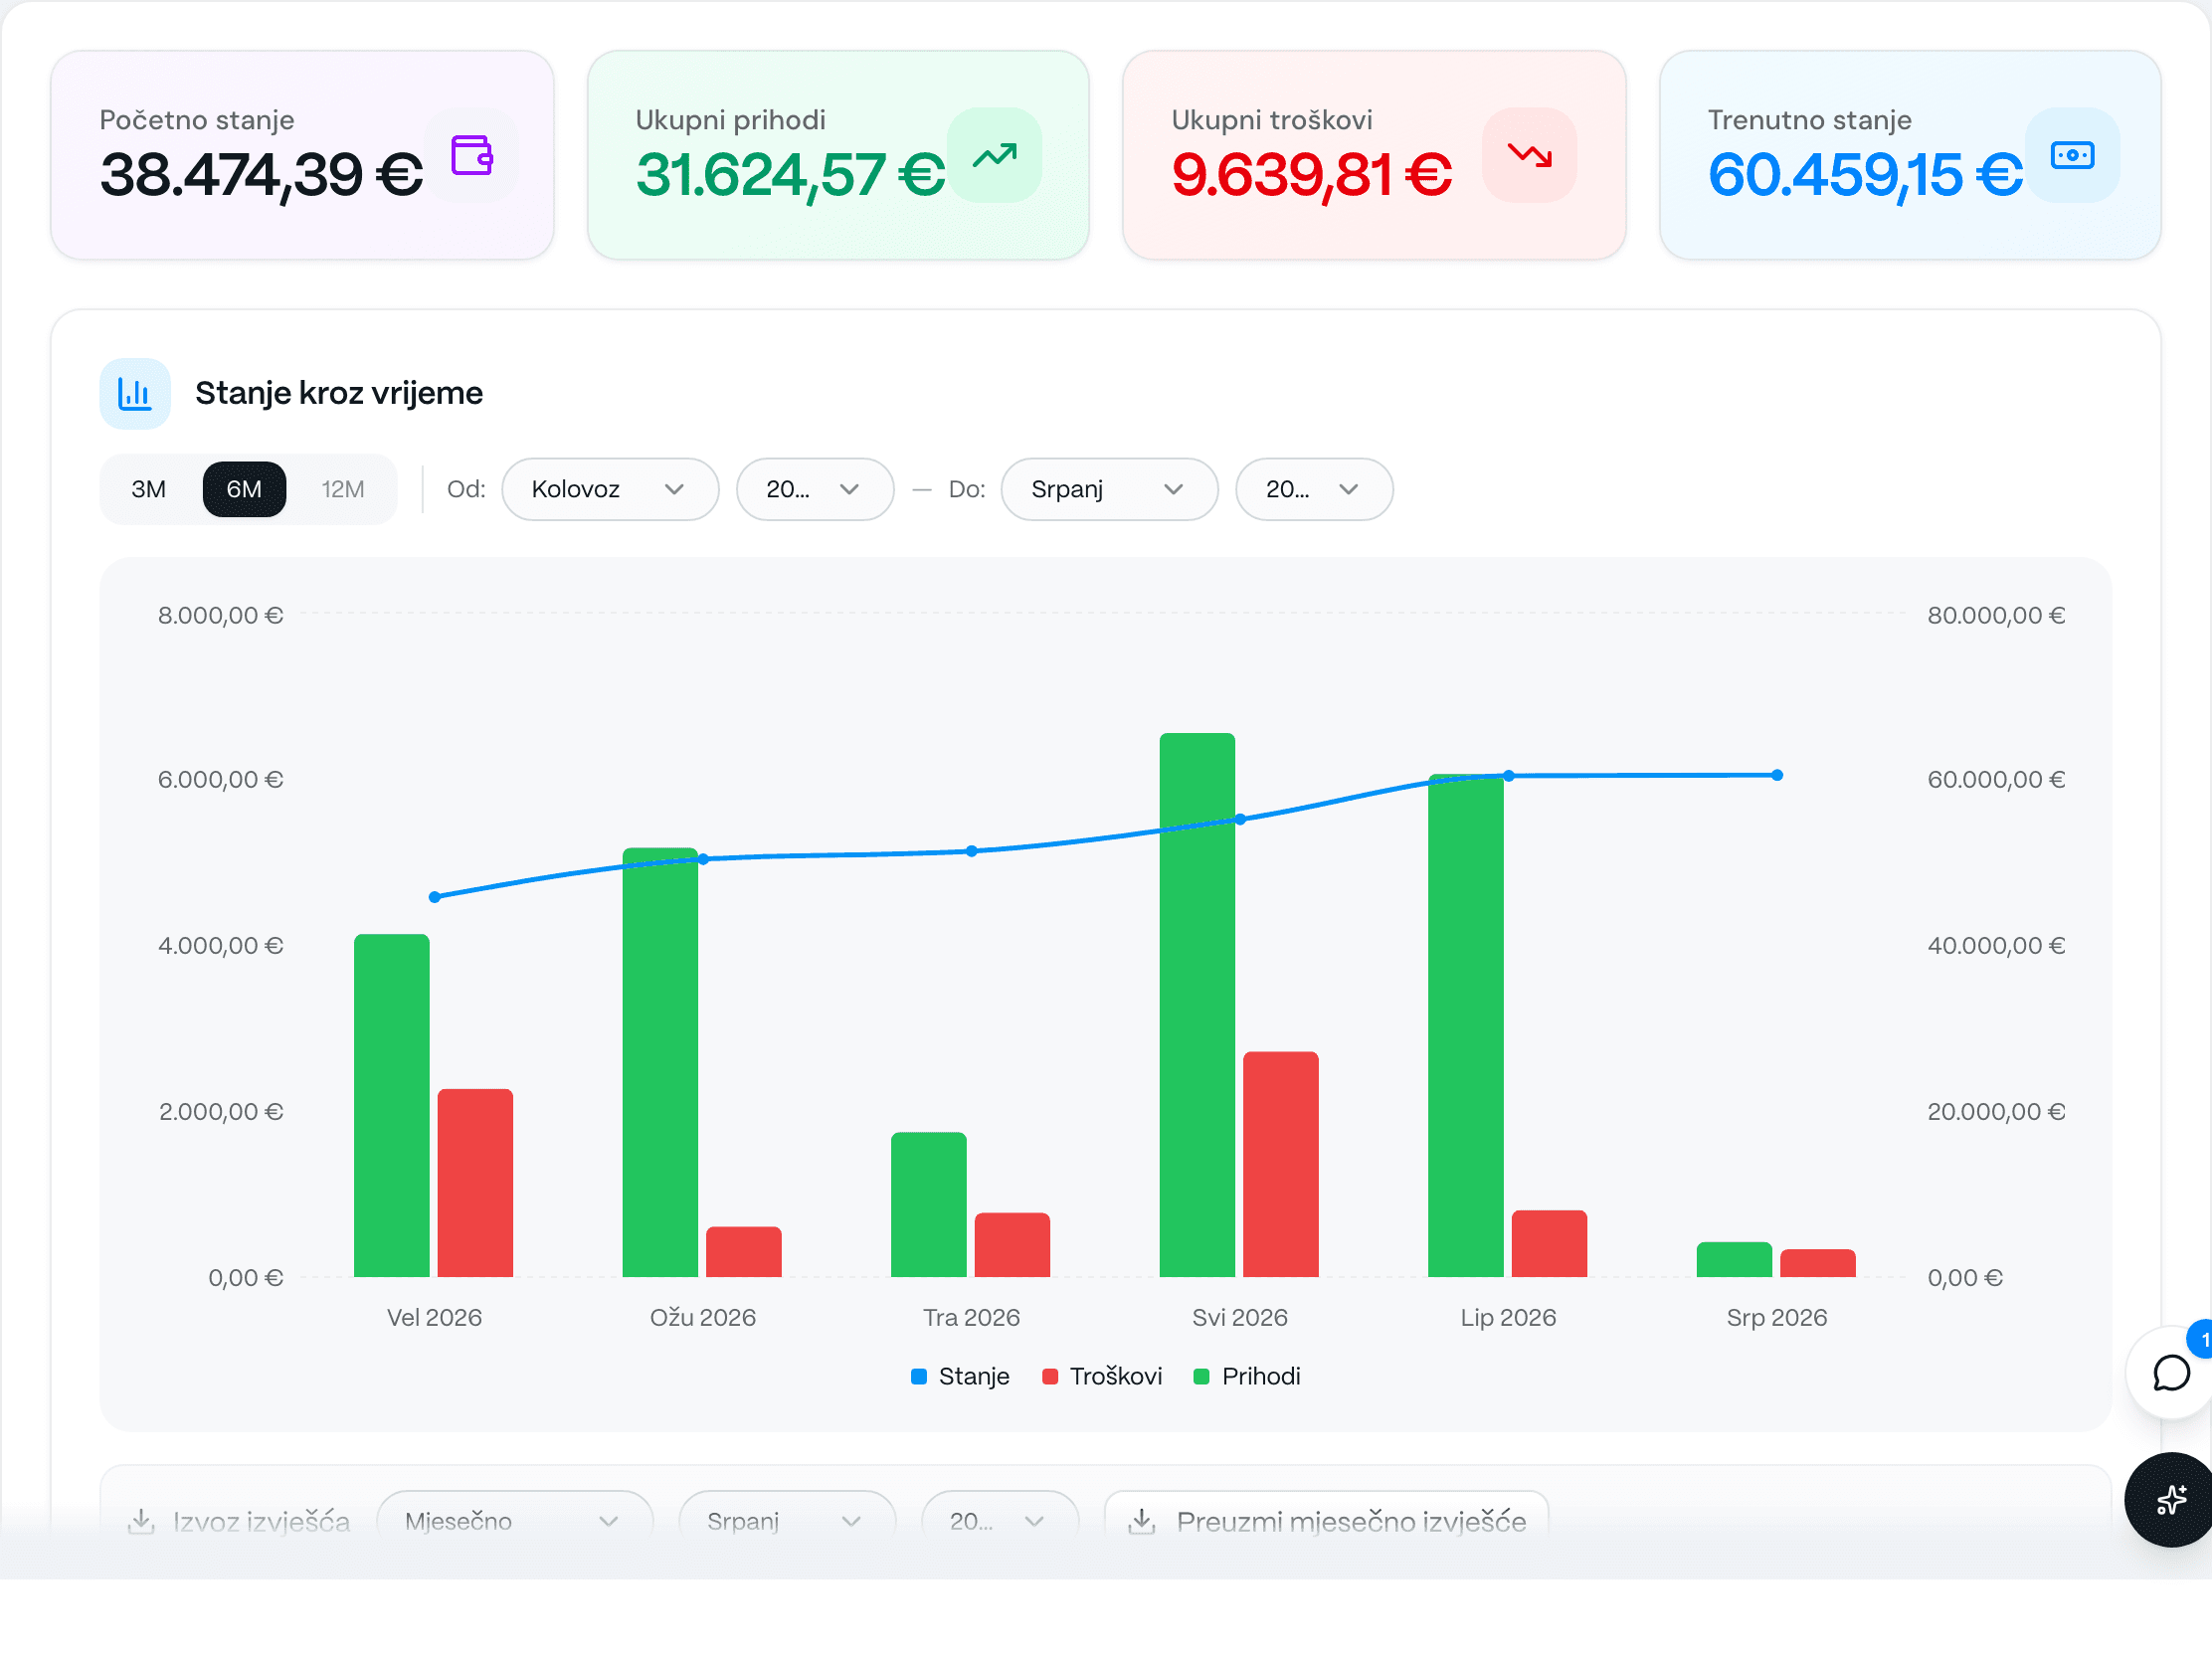Open the Do month dropdown showing Srpanj

1109,489
